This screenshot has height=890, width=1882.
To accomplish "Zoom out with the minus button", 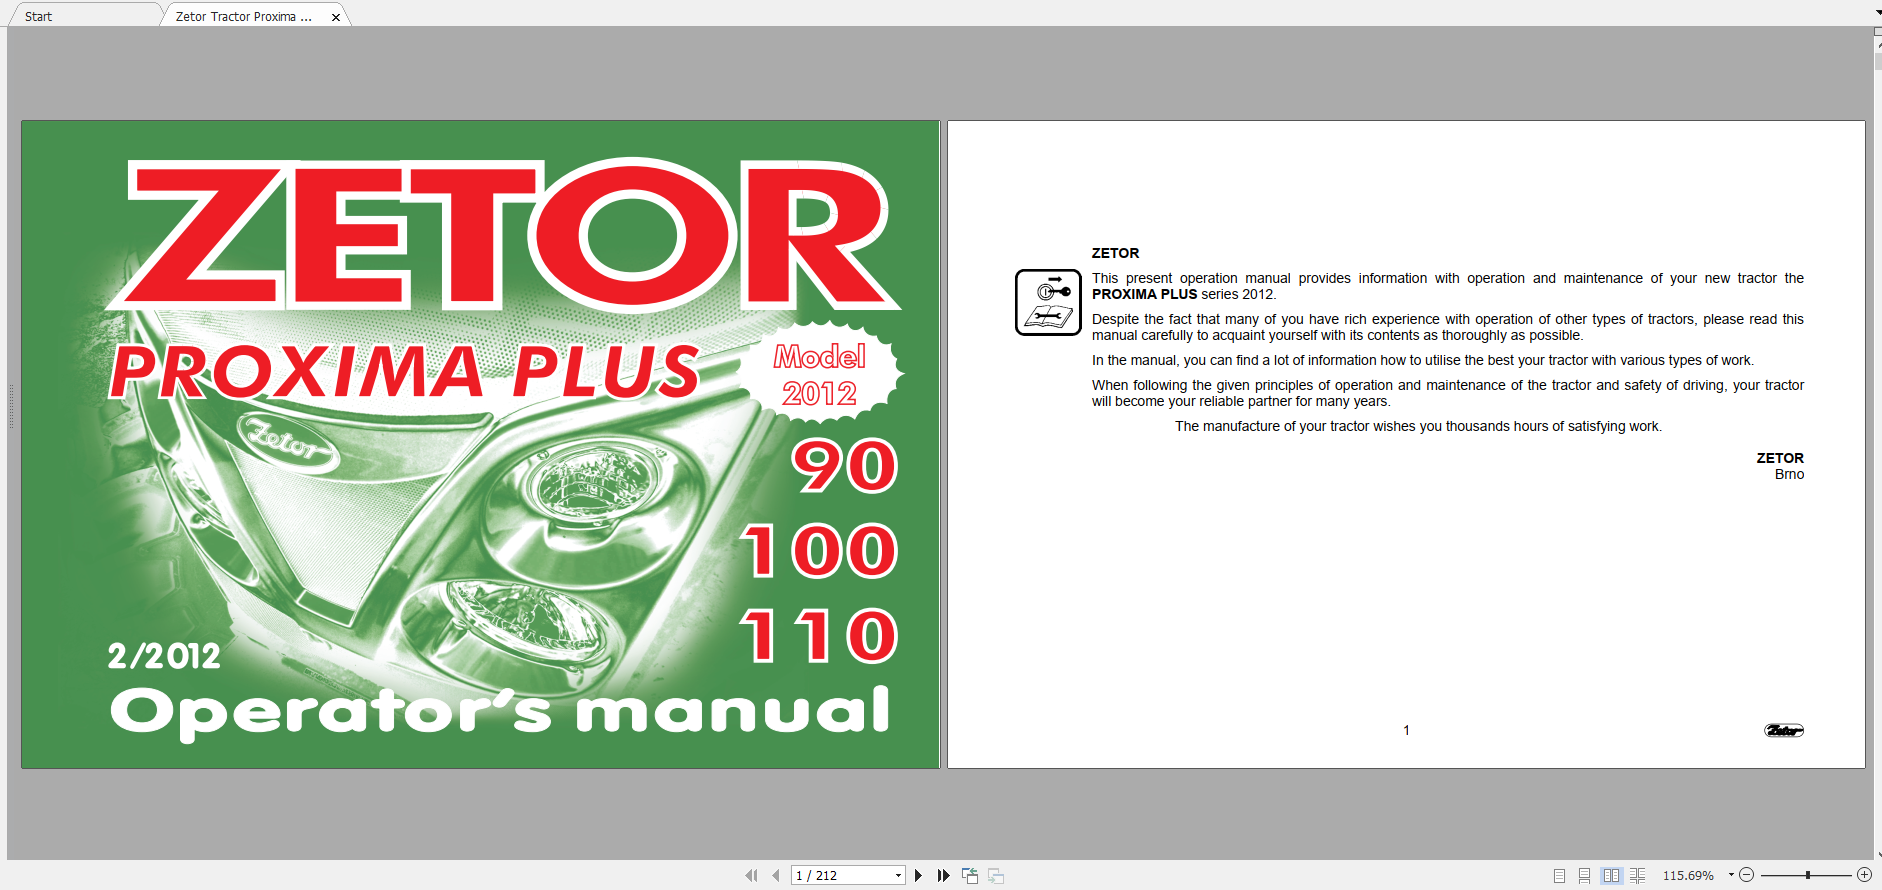I will point(1747,875).
